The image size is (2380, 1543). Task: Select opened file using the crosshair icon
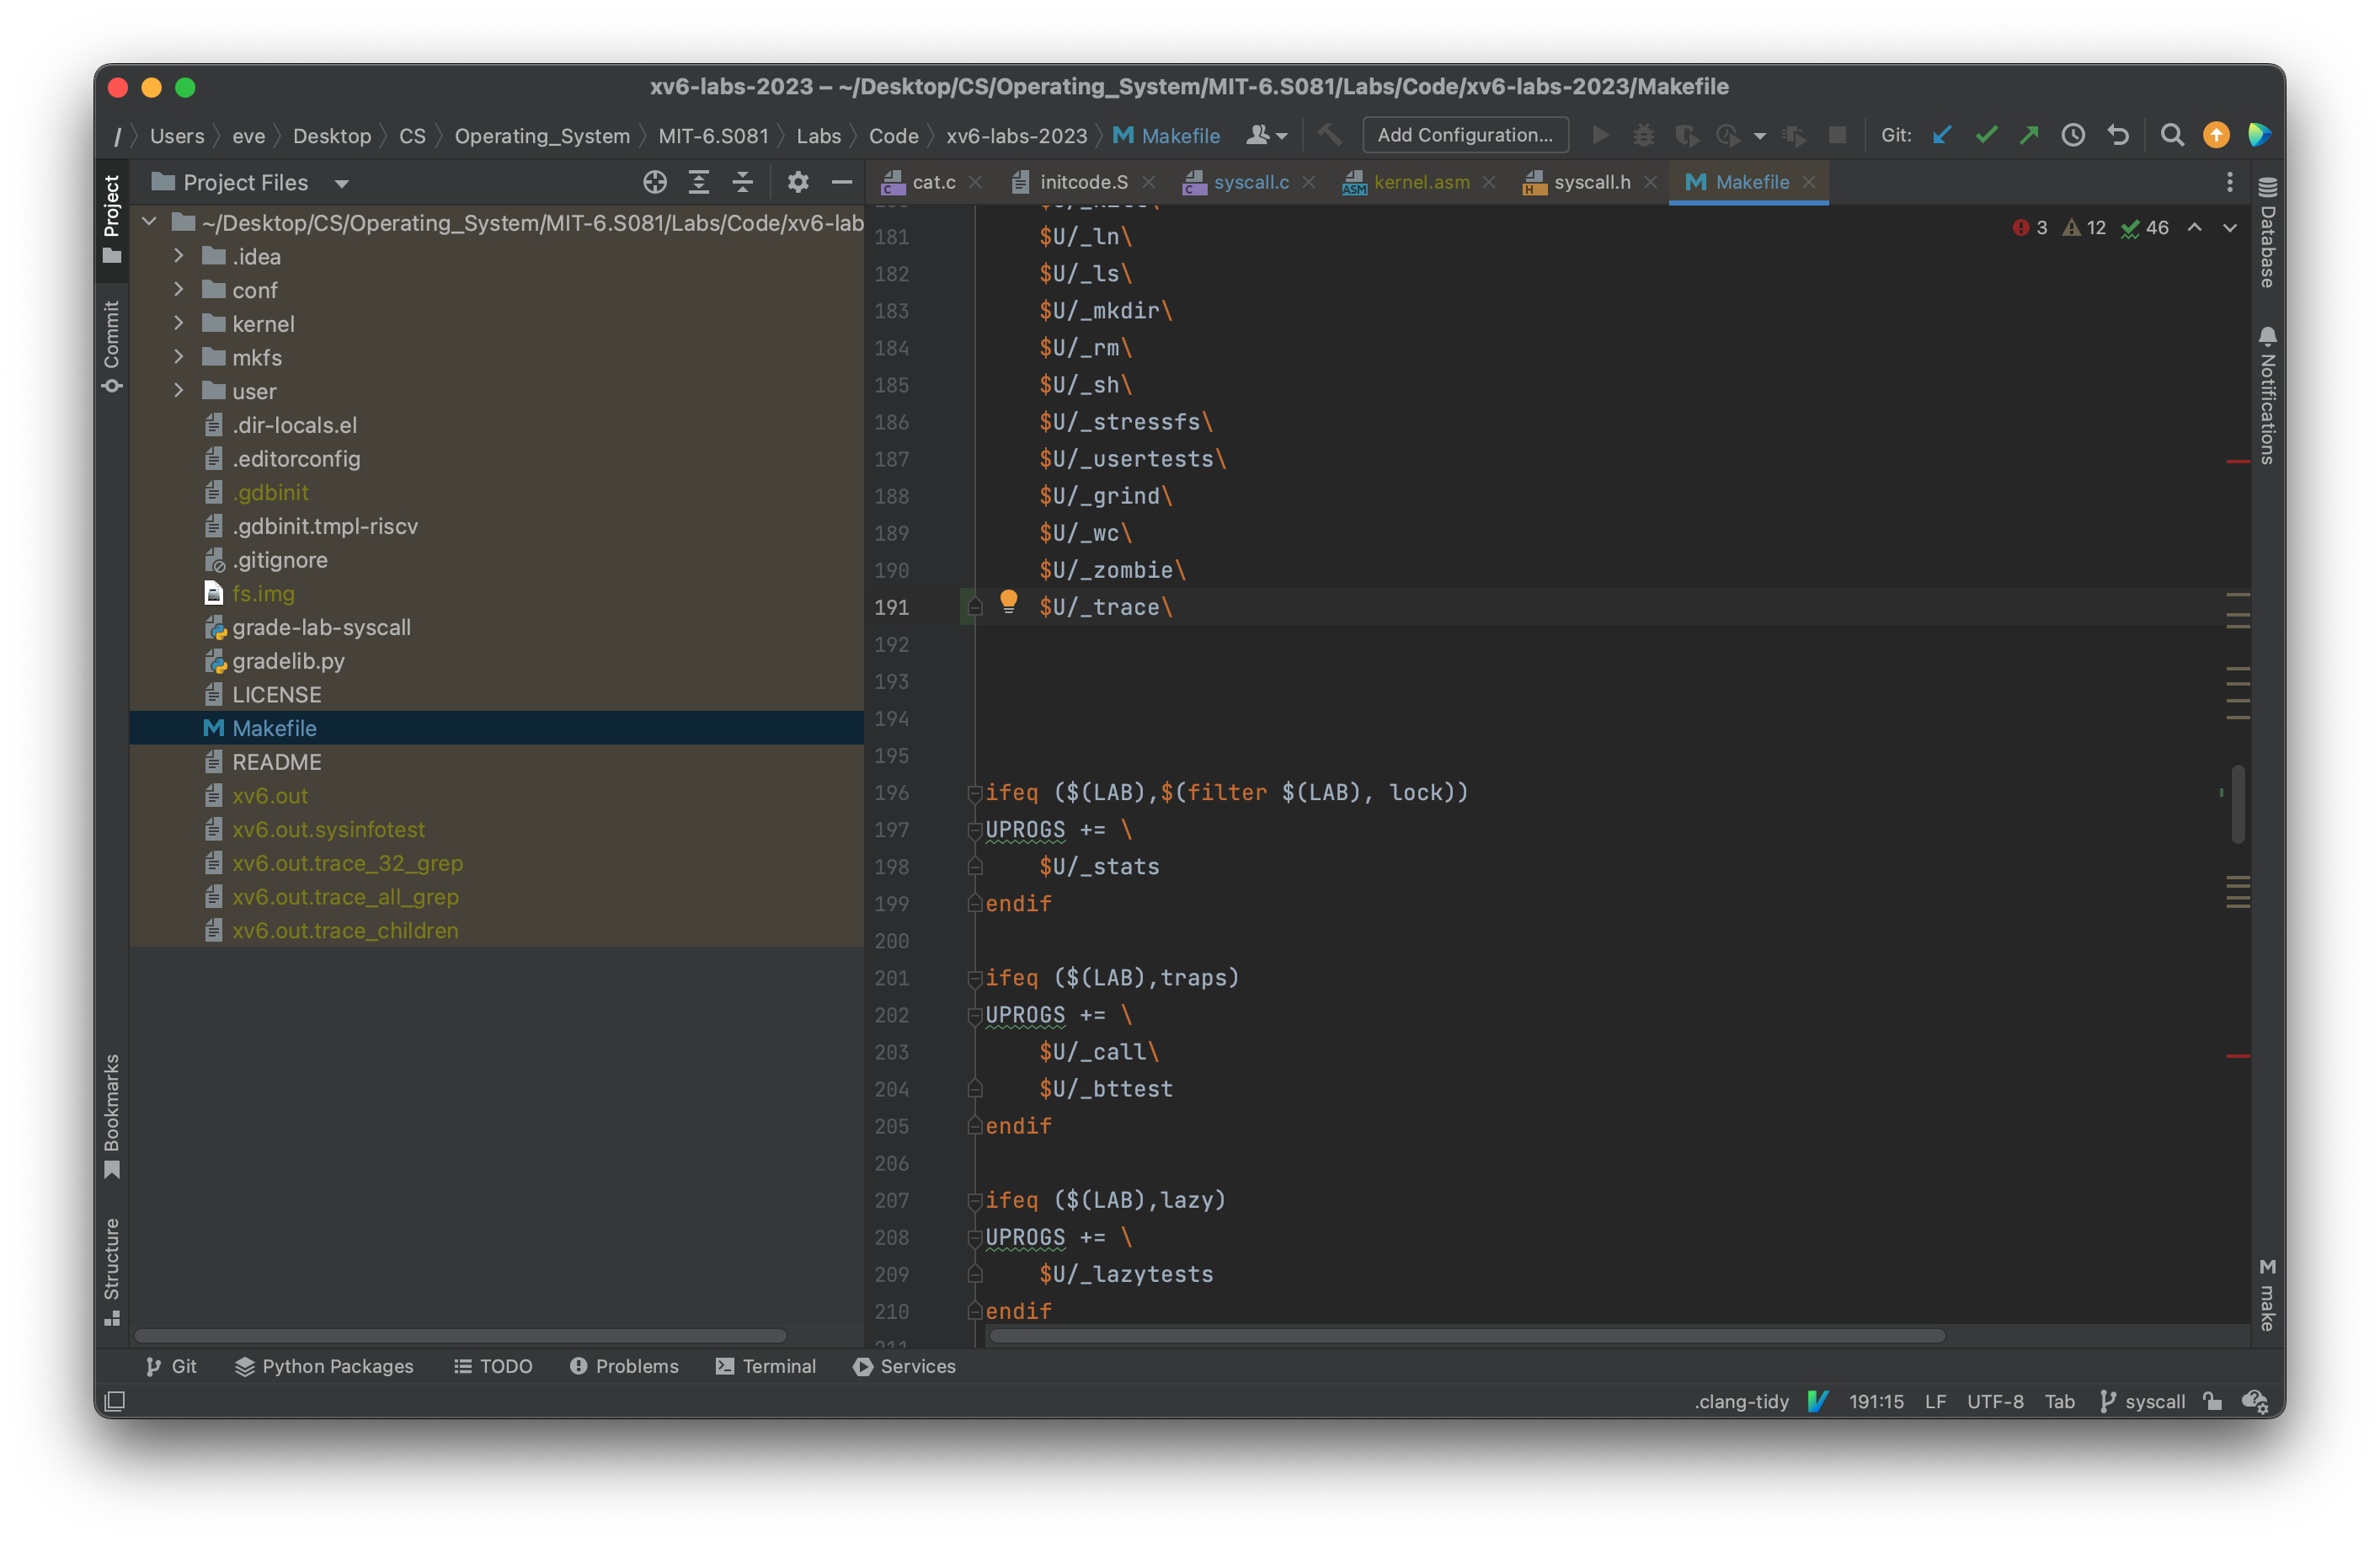tap(654, 182)
